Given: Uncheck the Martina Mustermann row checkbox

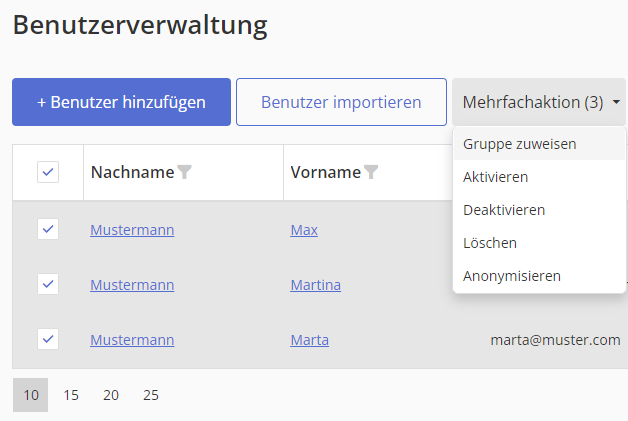Looking at the screenshot, I should pos(48,284).
